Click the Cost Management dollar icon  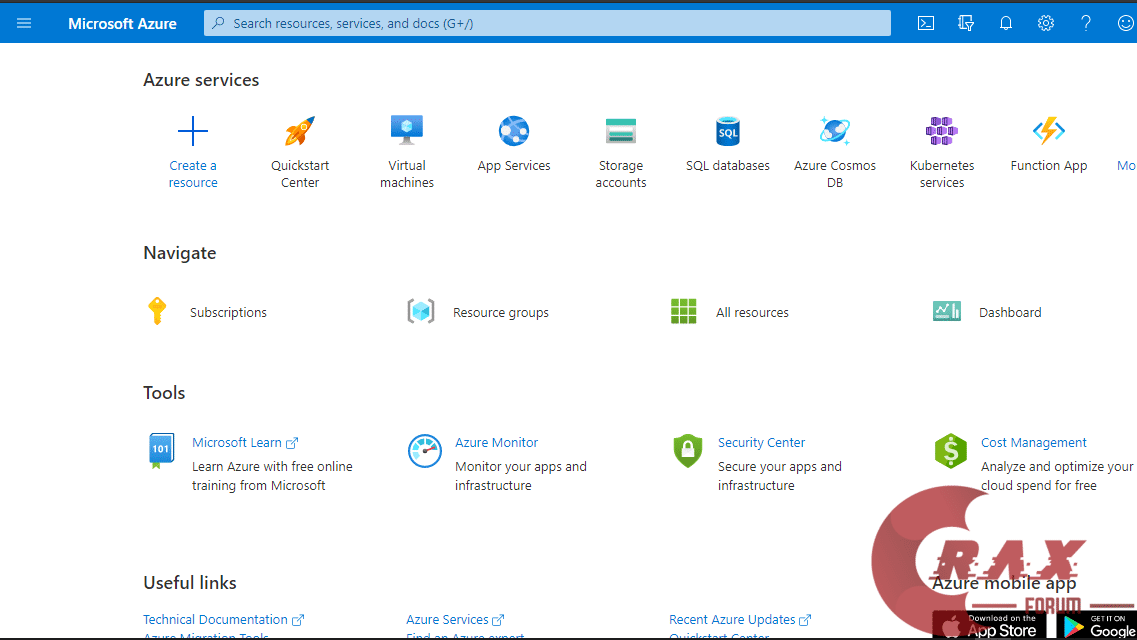[951, 451]
